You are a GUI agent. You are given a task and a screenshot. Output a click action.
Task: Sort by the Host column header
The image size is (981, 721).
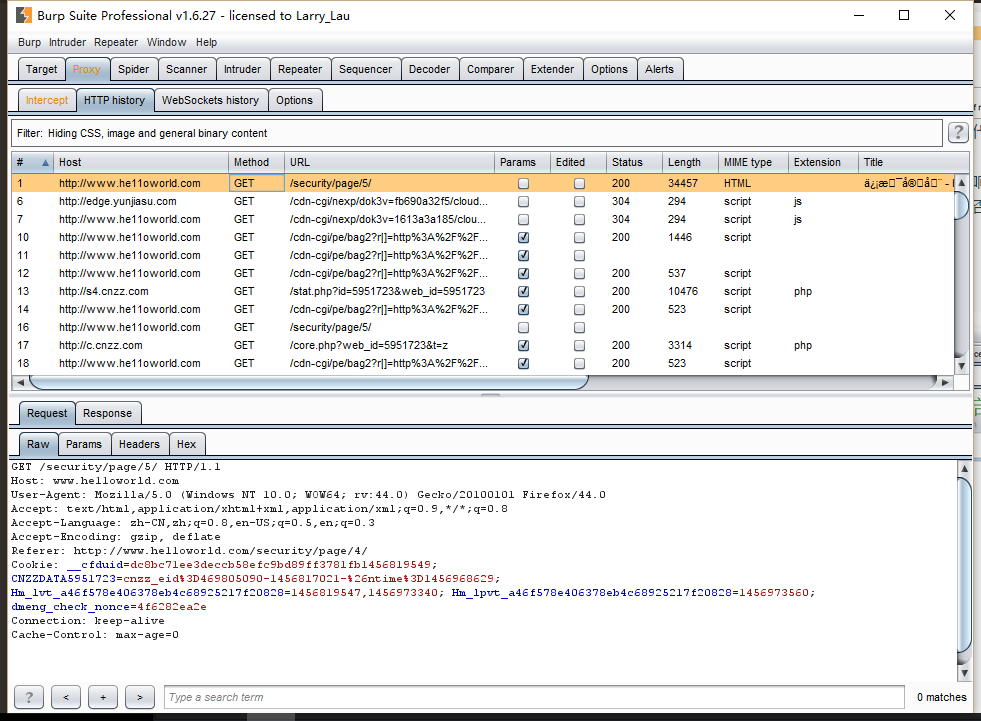[141, 162]
